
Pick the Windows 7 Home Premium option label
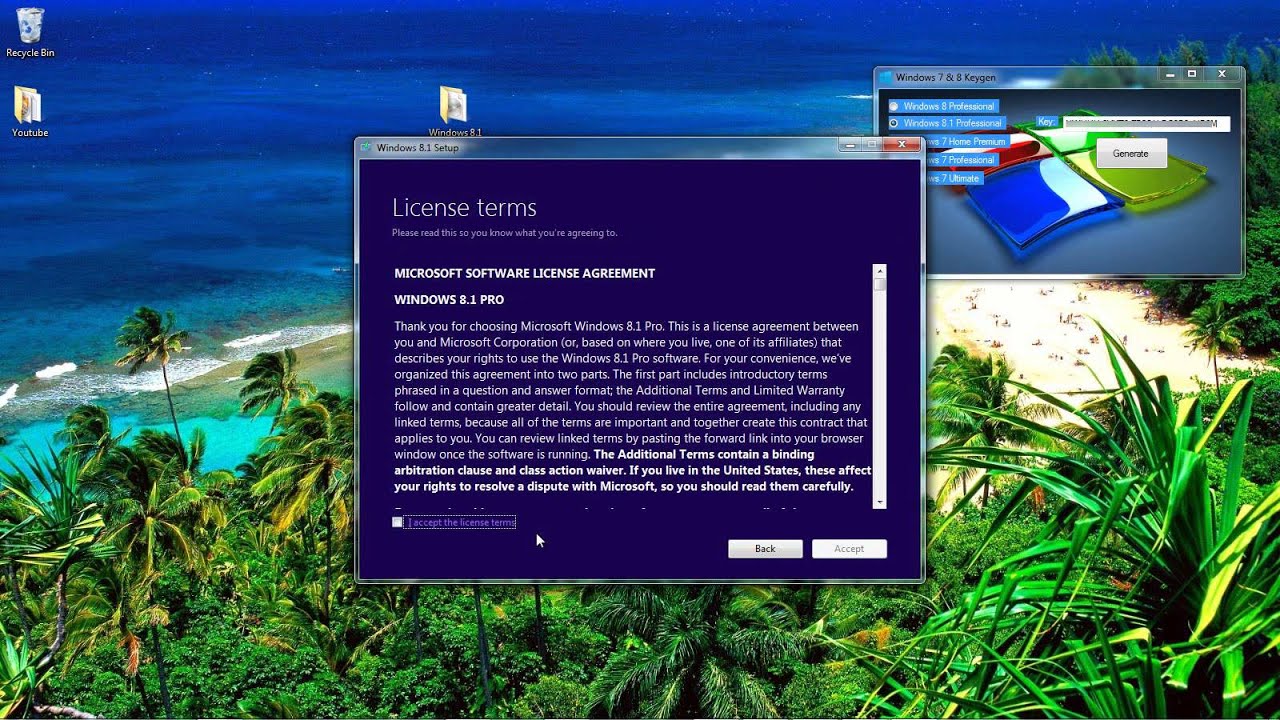(x=966, y=142)
